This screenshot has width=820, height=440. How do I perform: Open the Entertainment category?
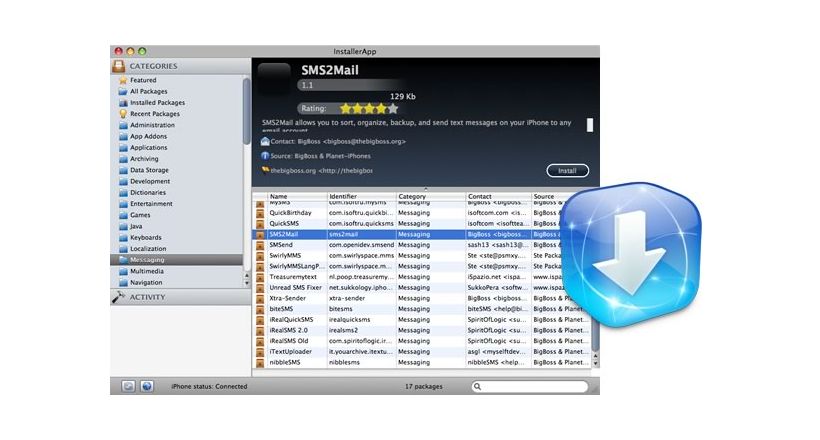151,204
